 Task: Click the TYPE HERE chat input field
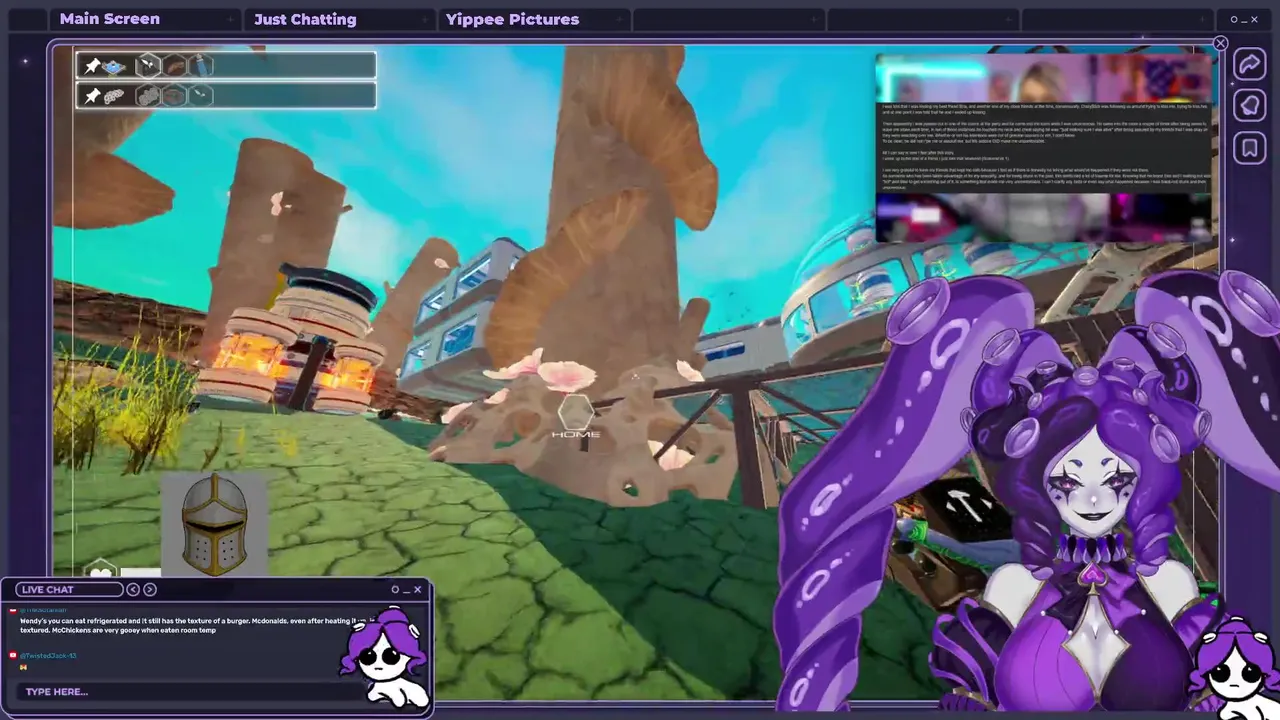pos(190,691)
